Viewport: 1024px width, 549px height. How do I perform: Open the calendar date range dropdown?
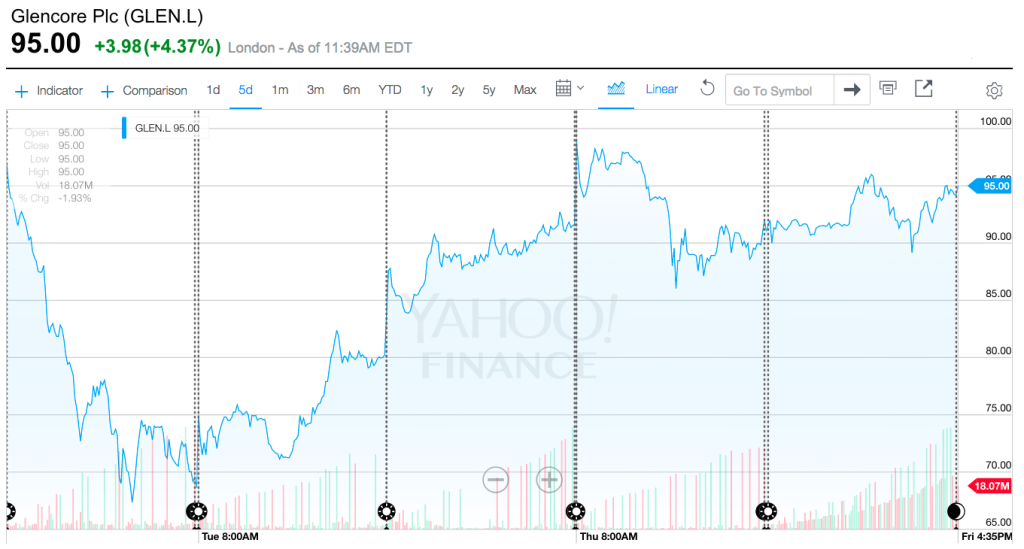[569, 89]
